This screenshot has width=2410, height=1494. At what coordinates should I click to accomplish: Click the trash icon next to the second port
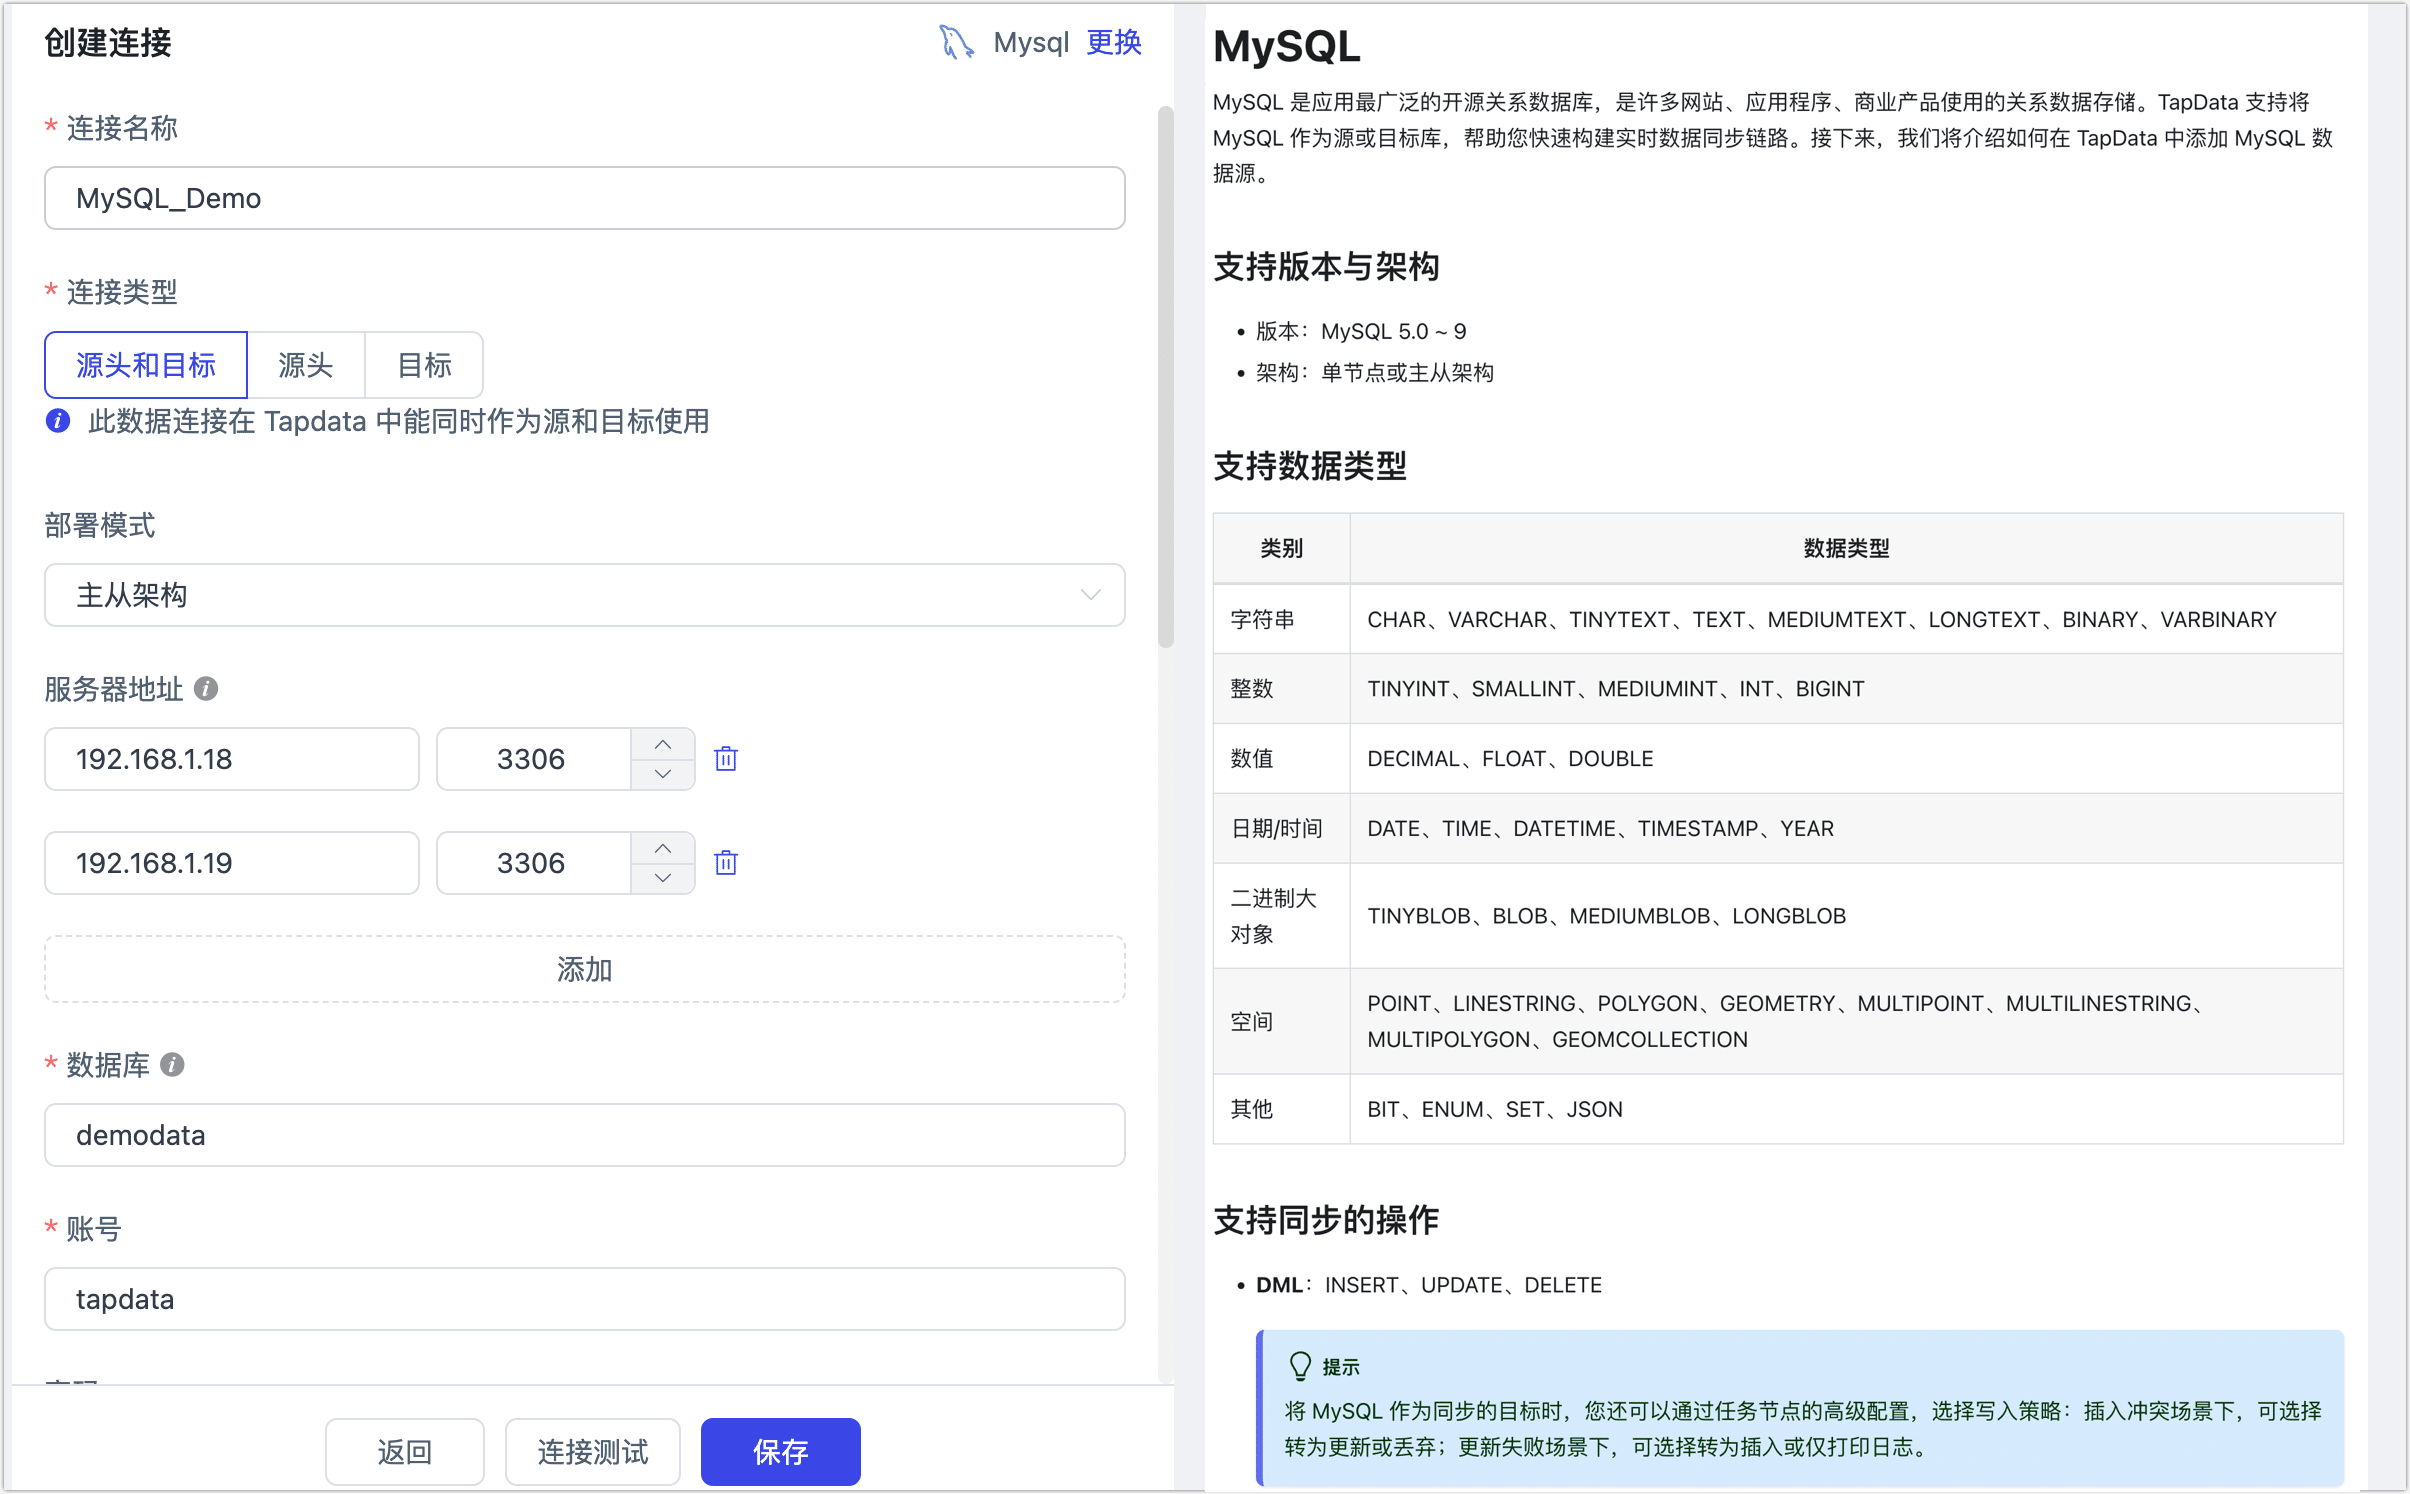(x=725, y=862)
